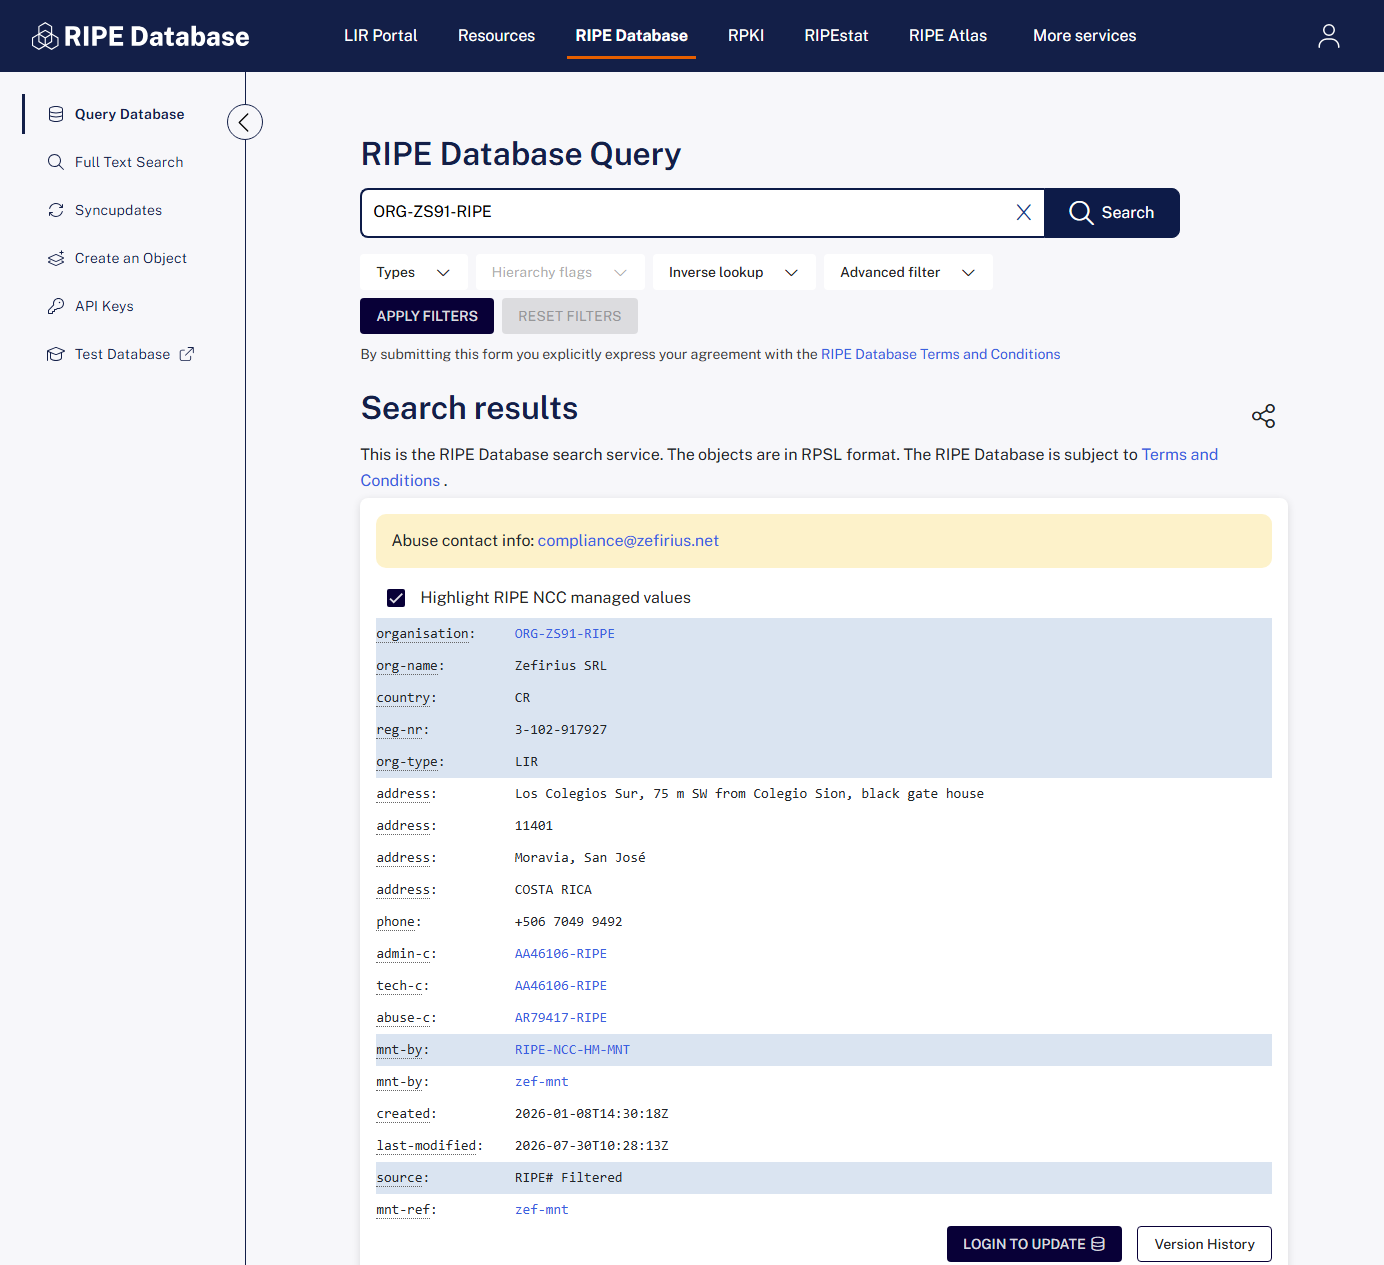This screenshot has height=1265, width=1384.
Task: Open the Hierarchy flags dropdown
Action: [560, 272]
